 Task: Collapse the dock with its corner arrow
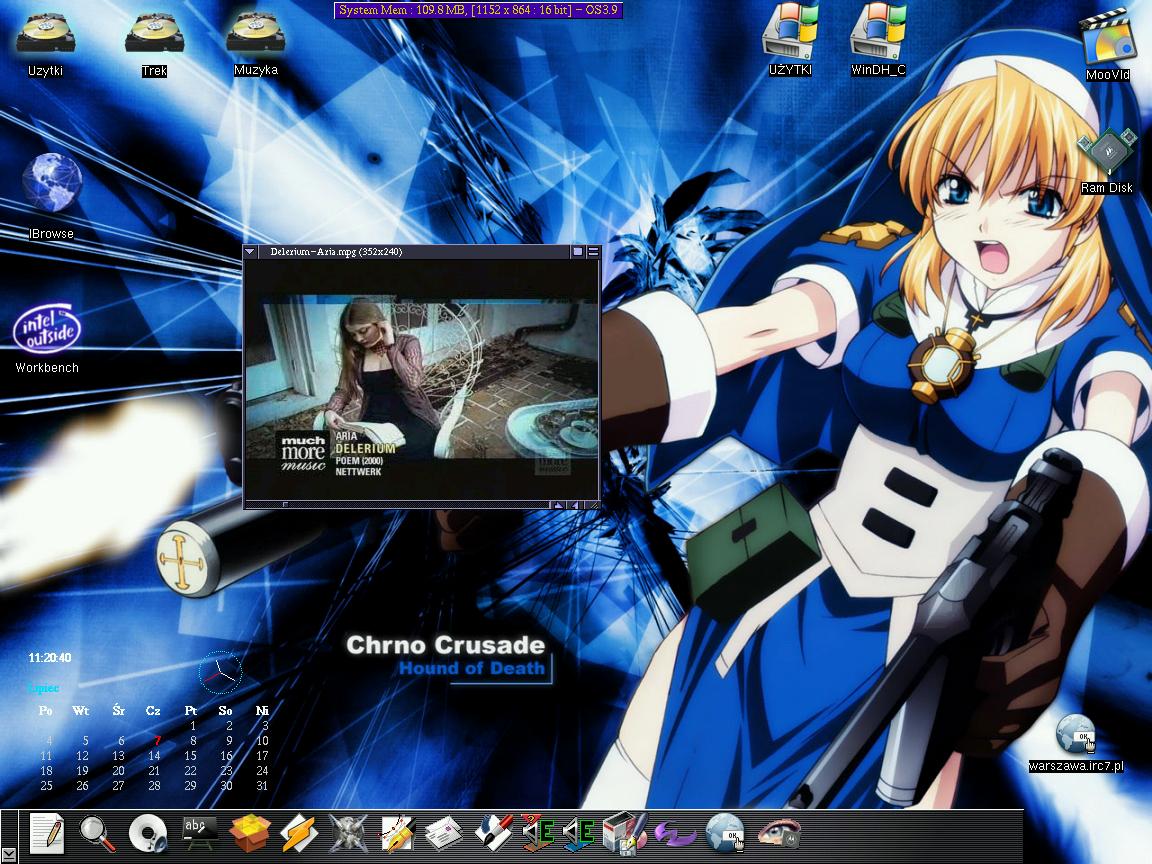tap(9, 854)
